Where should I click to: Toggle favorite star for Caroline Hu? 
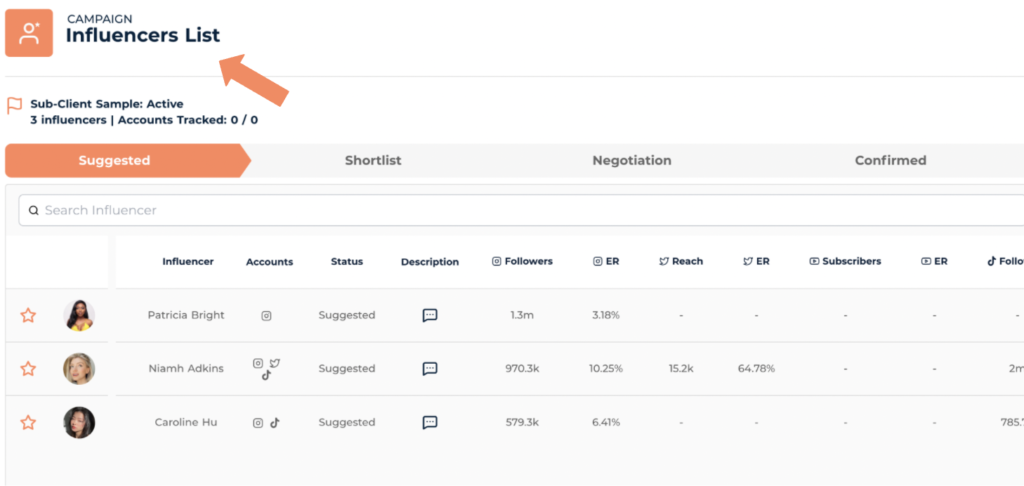pyautogui.click(x=28, y=422)
